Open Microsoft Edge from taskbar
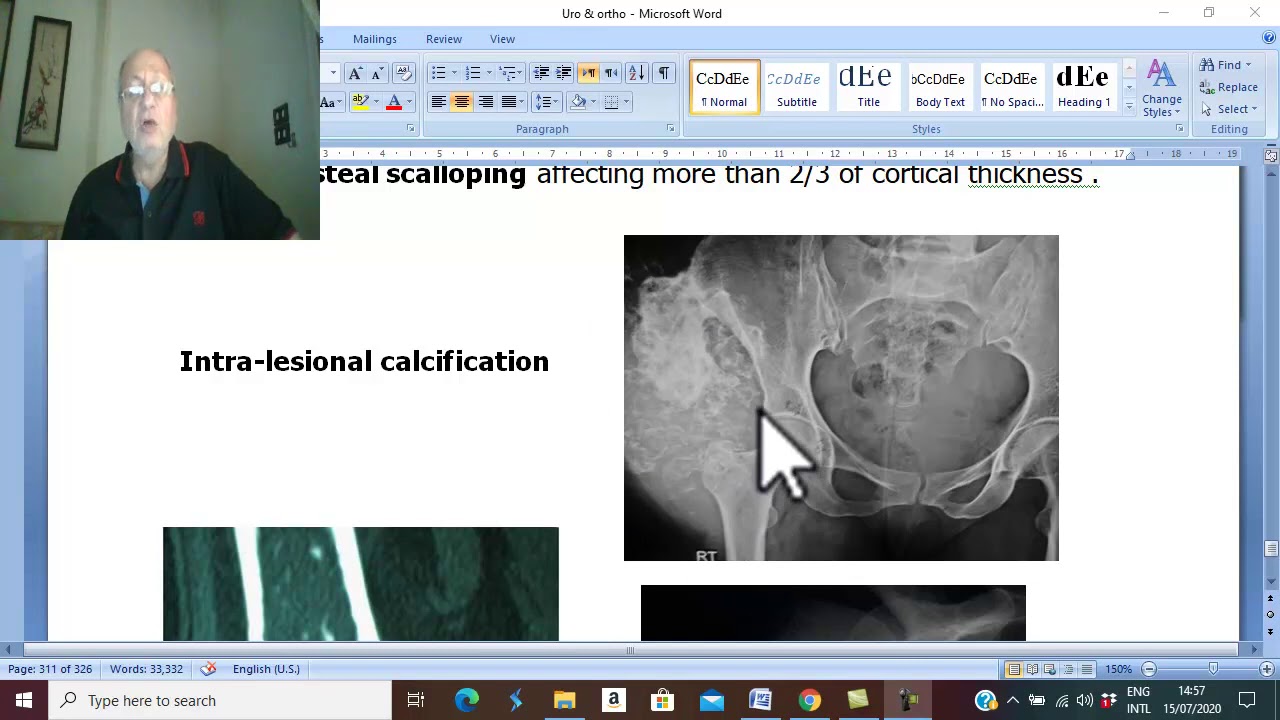1280x720 pixels. (467, 700)
